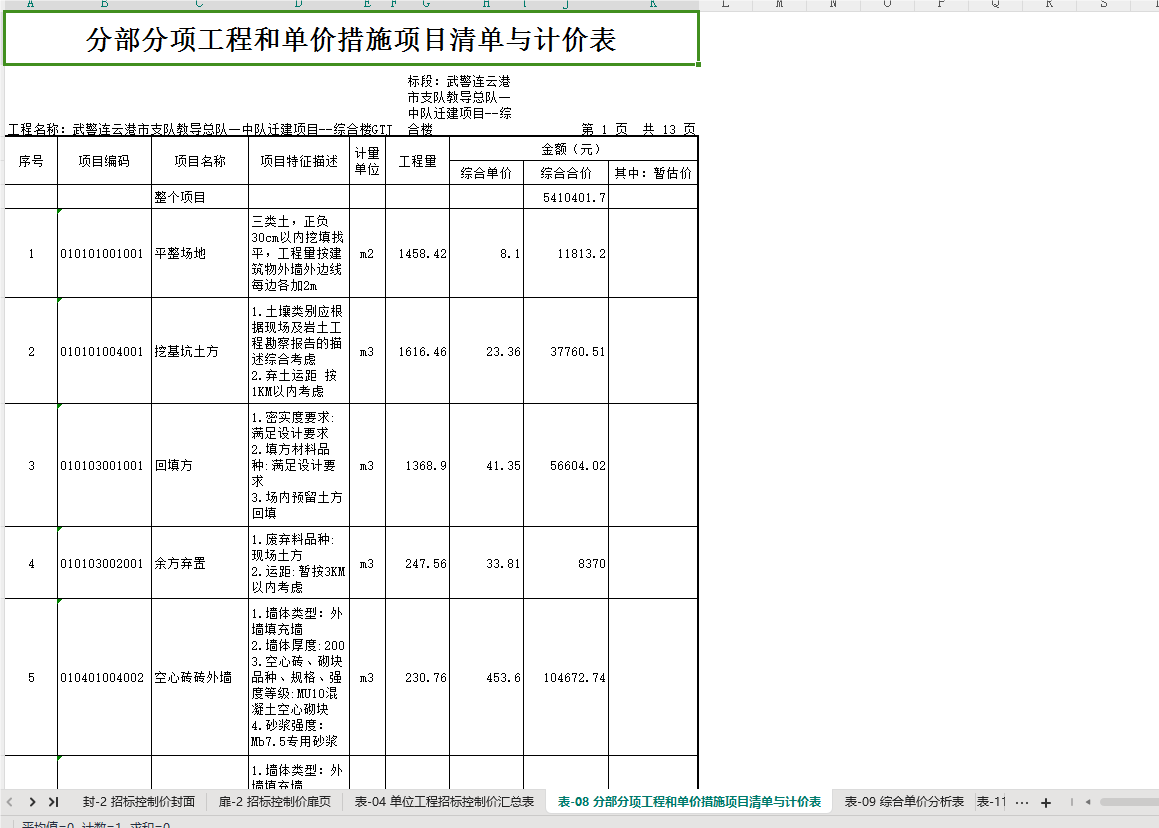Screen dimensions: 1159x828
Task: Click the 项目编码 header cell
Action: [x=104, y=161]
